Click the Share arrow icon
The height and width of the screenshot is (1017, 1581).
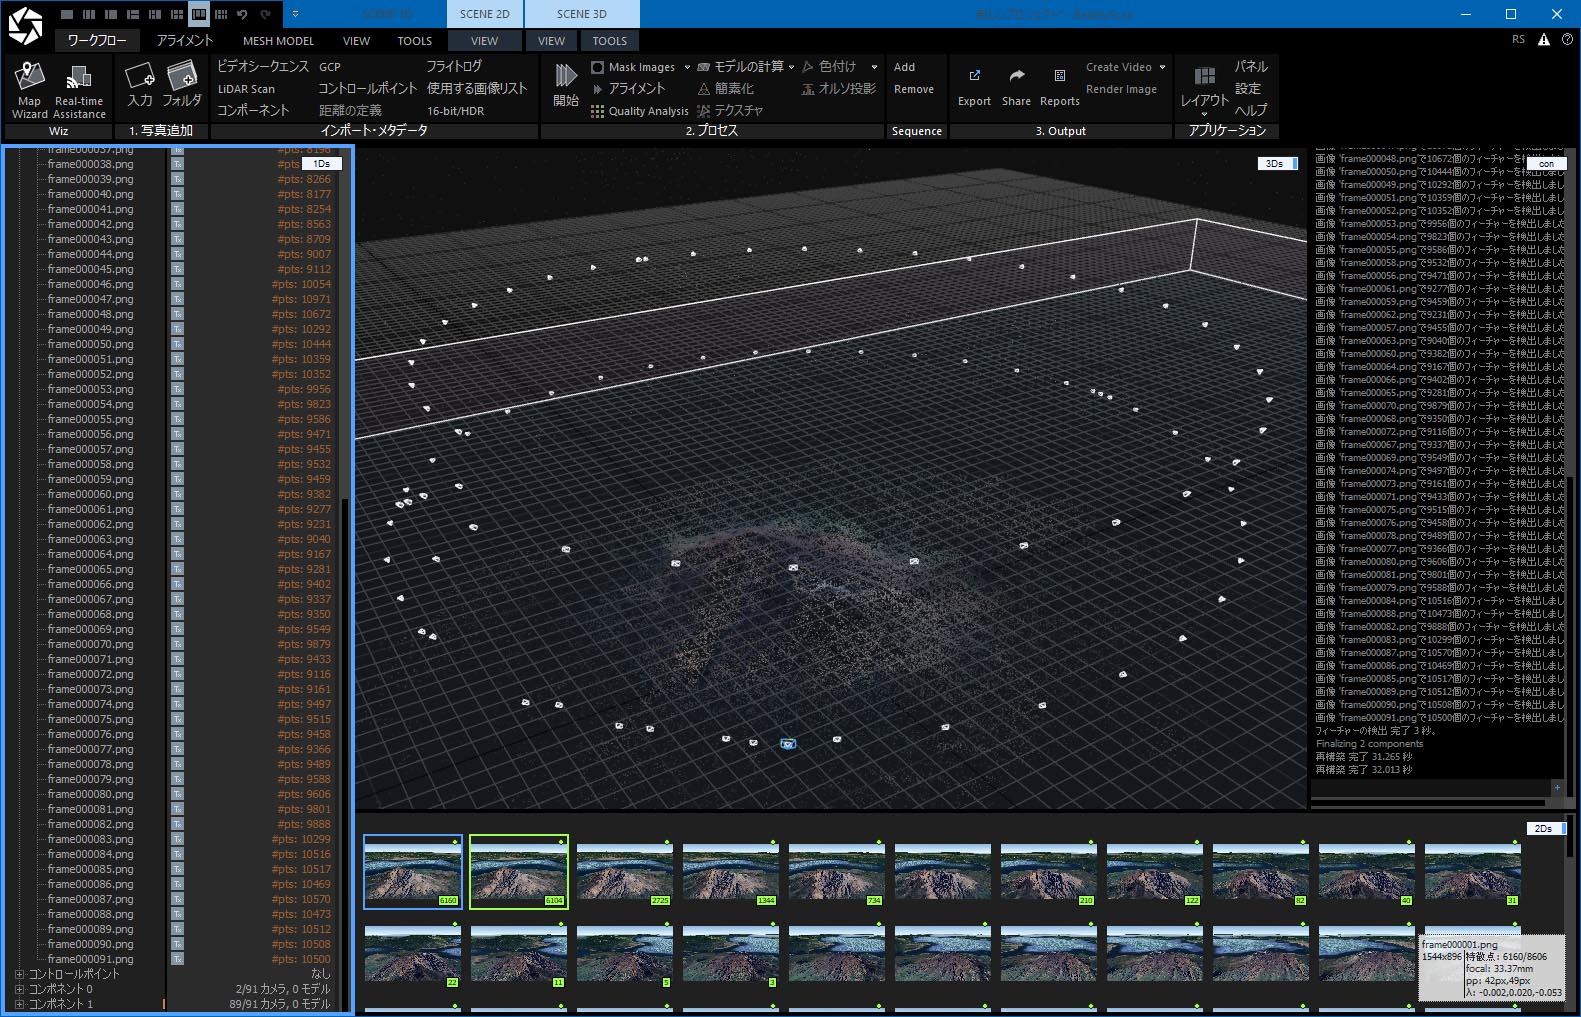[1016, 76]
